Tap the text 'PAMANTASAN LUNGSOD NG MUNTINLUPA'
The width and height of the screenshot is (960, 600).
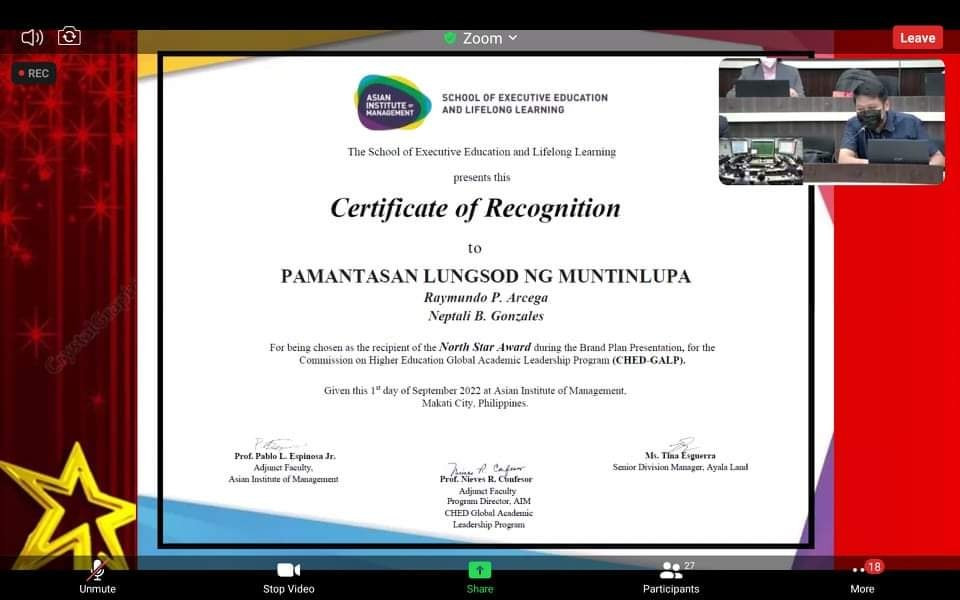(x=486, y=276)
